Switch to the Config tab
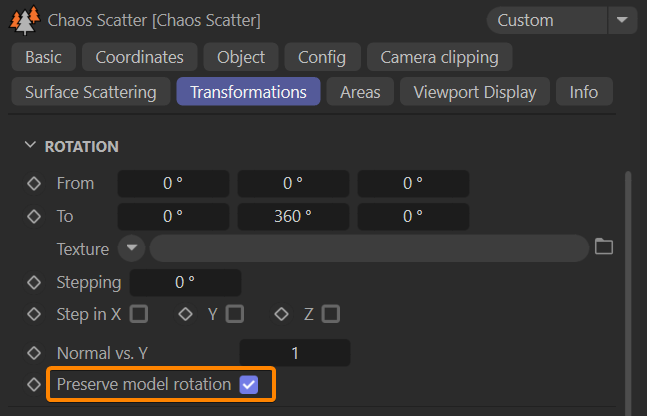This screenshot has height=416, width=647. [x=322, y=57]
